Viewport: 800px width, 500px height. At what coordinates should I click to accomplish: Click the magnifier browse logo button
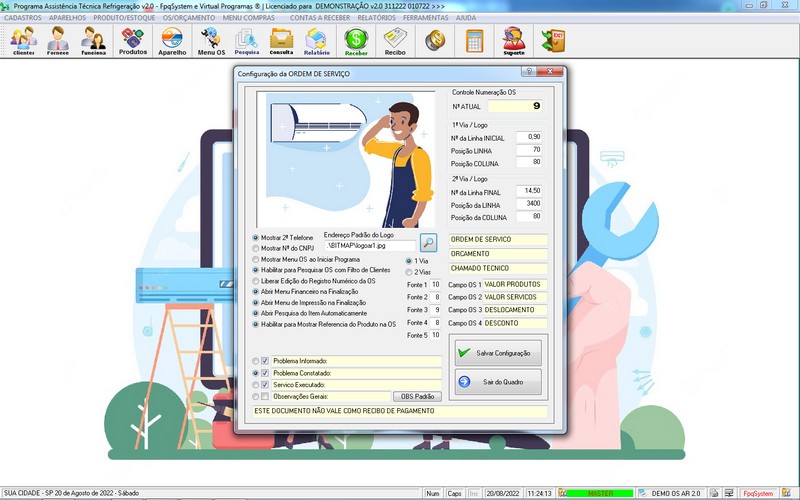(x=429, y=242)
